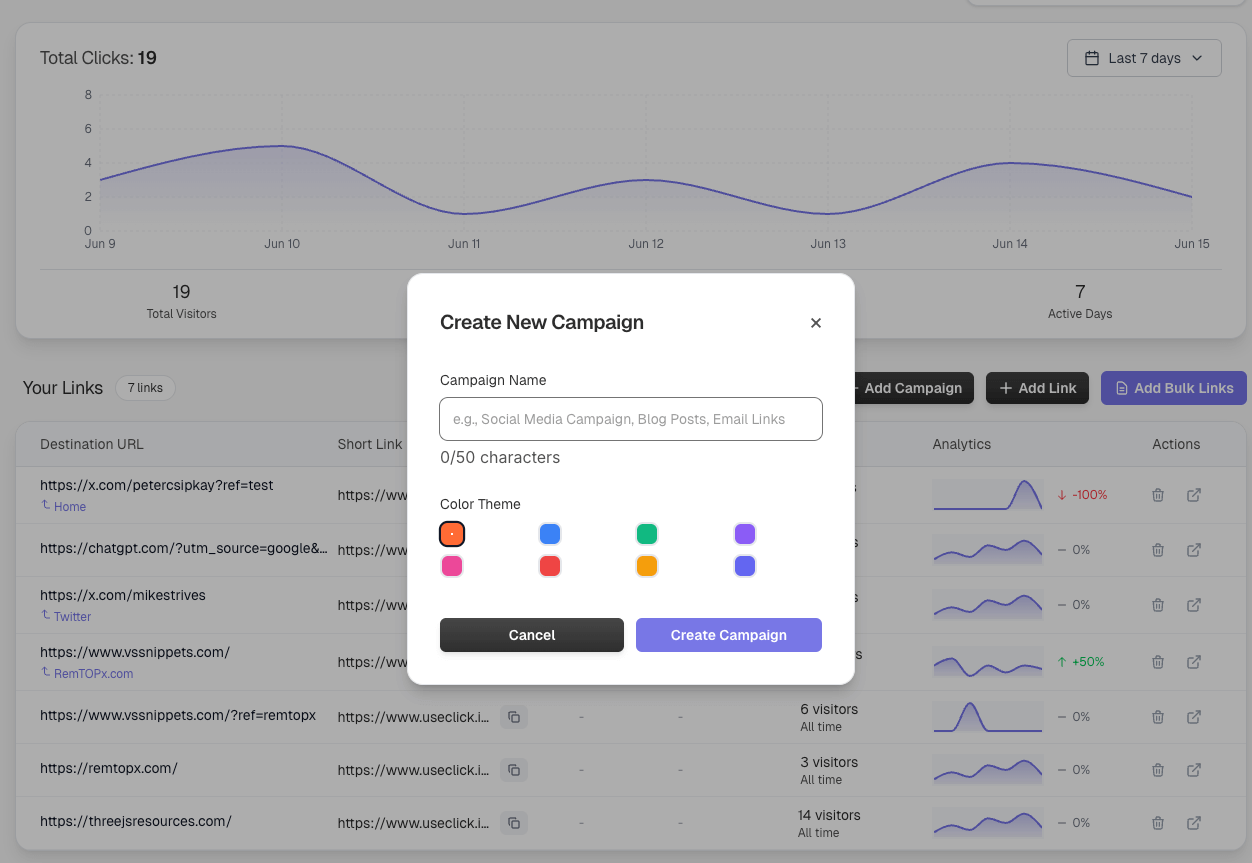The image size is (1252, 863).
Task: Delete the x.com/mikestrives link
Action: point(1157,604)
